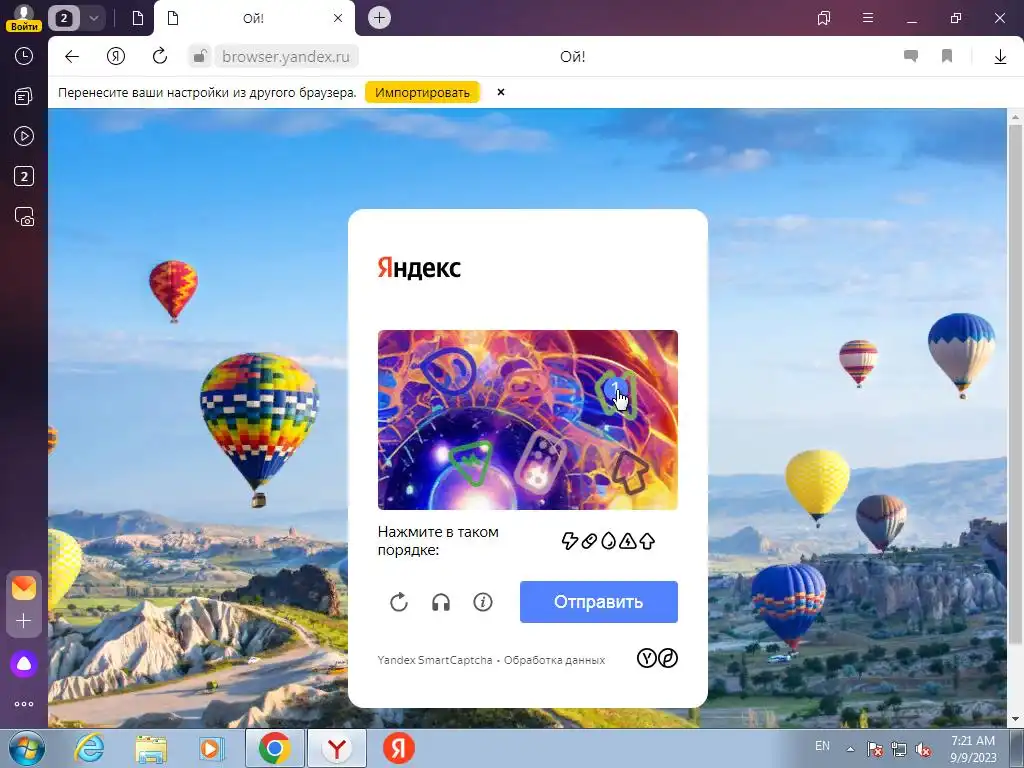
Task: Open sidebar more options three dots
Action: 24,704
